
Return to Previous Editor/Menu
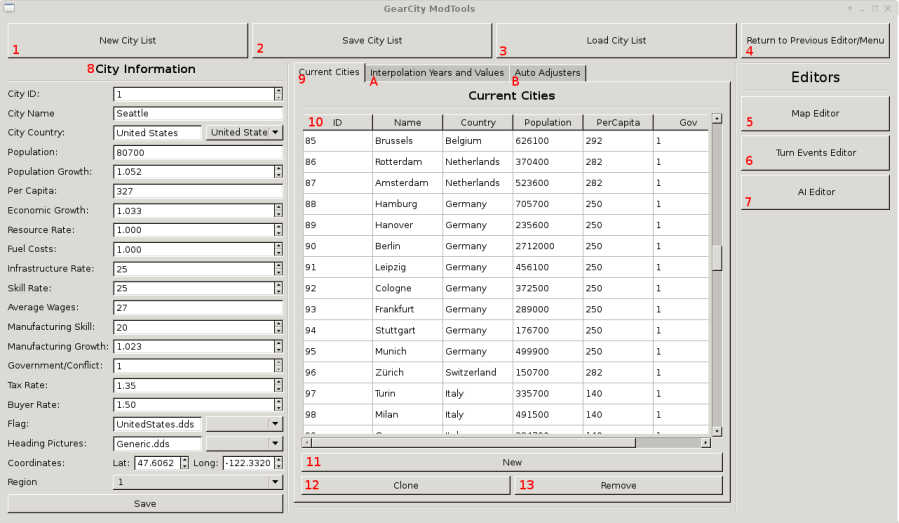814,41
